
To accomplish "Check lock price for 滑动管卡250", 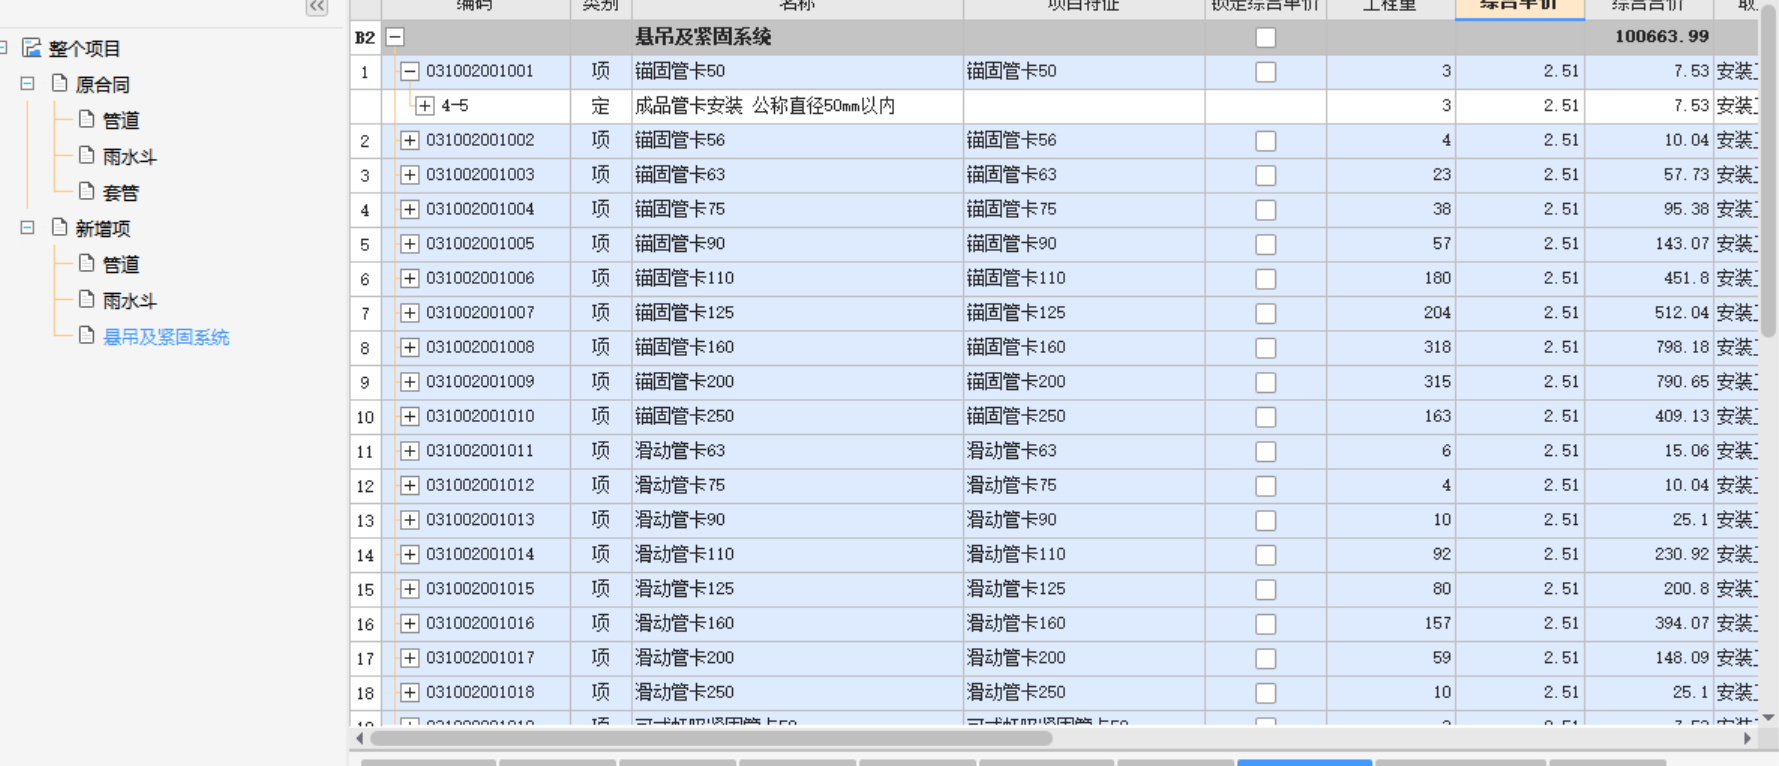I will pyautogui.click(x=1266, y=693).
